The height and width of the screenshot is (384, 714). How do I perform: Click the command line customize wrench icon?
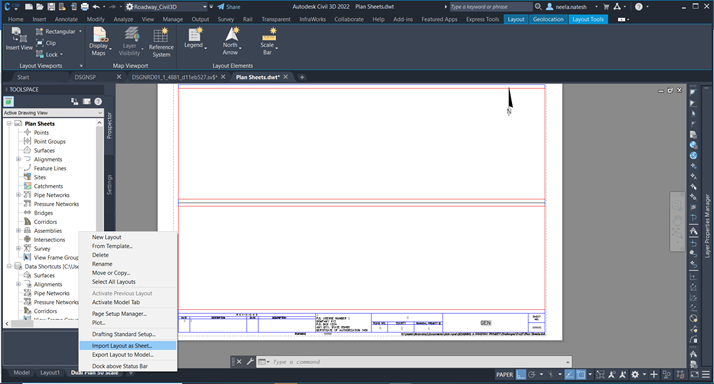coord(250,362)
